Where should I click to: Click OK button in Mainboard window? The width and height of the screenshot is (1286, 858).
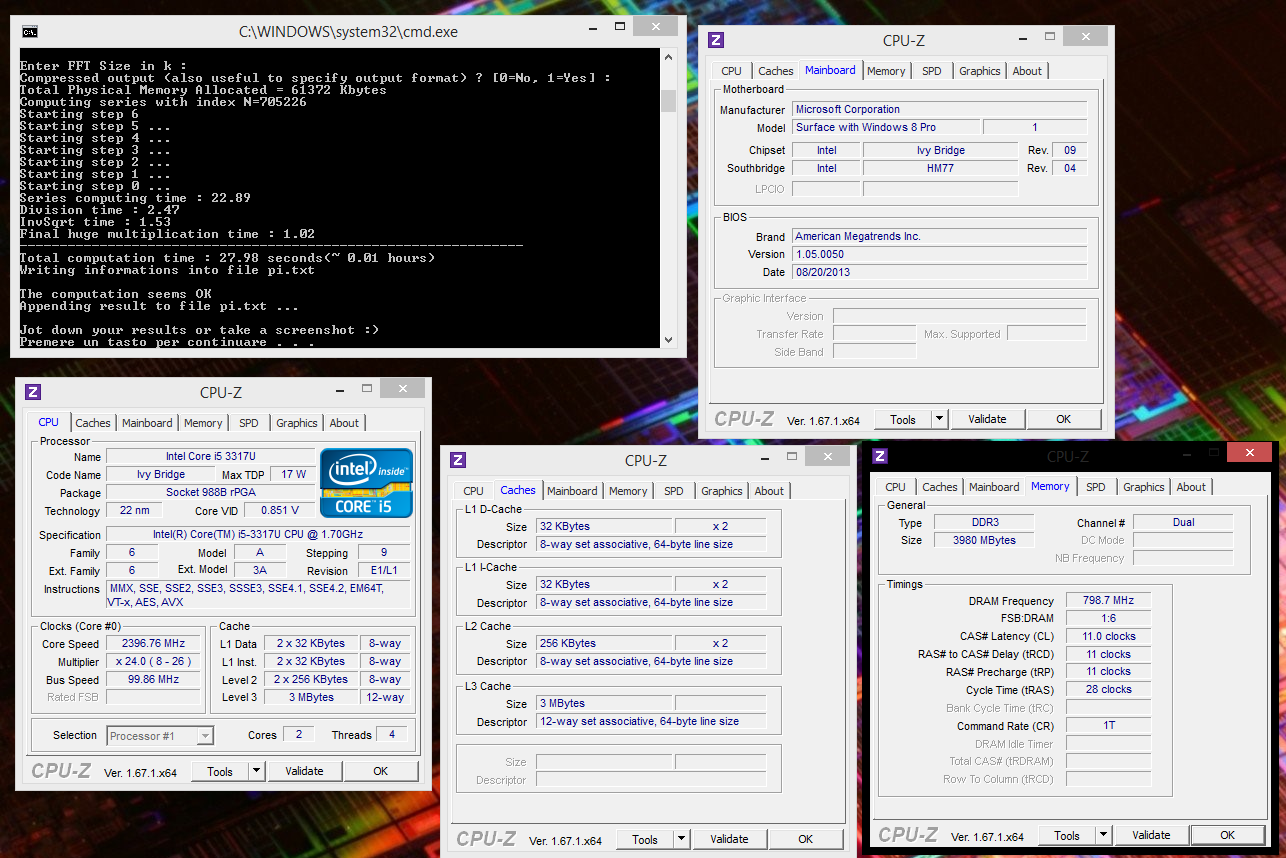pyautogui.click(x=1063, y=419)
